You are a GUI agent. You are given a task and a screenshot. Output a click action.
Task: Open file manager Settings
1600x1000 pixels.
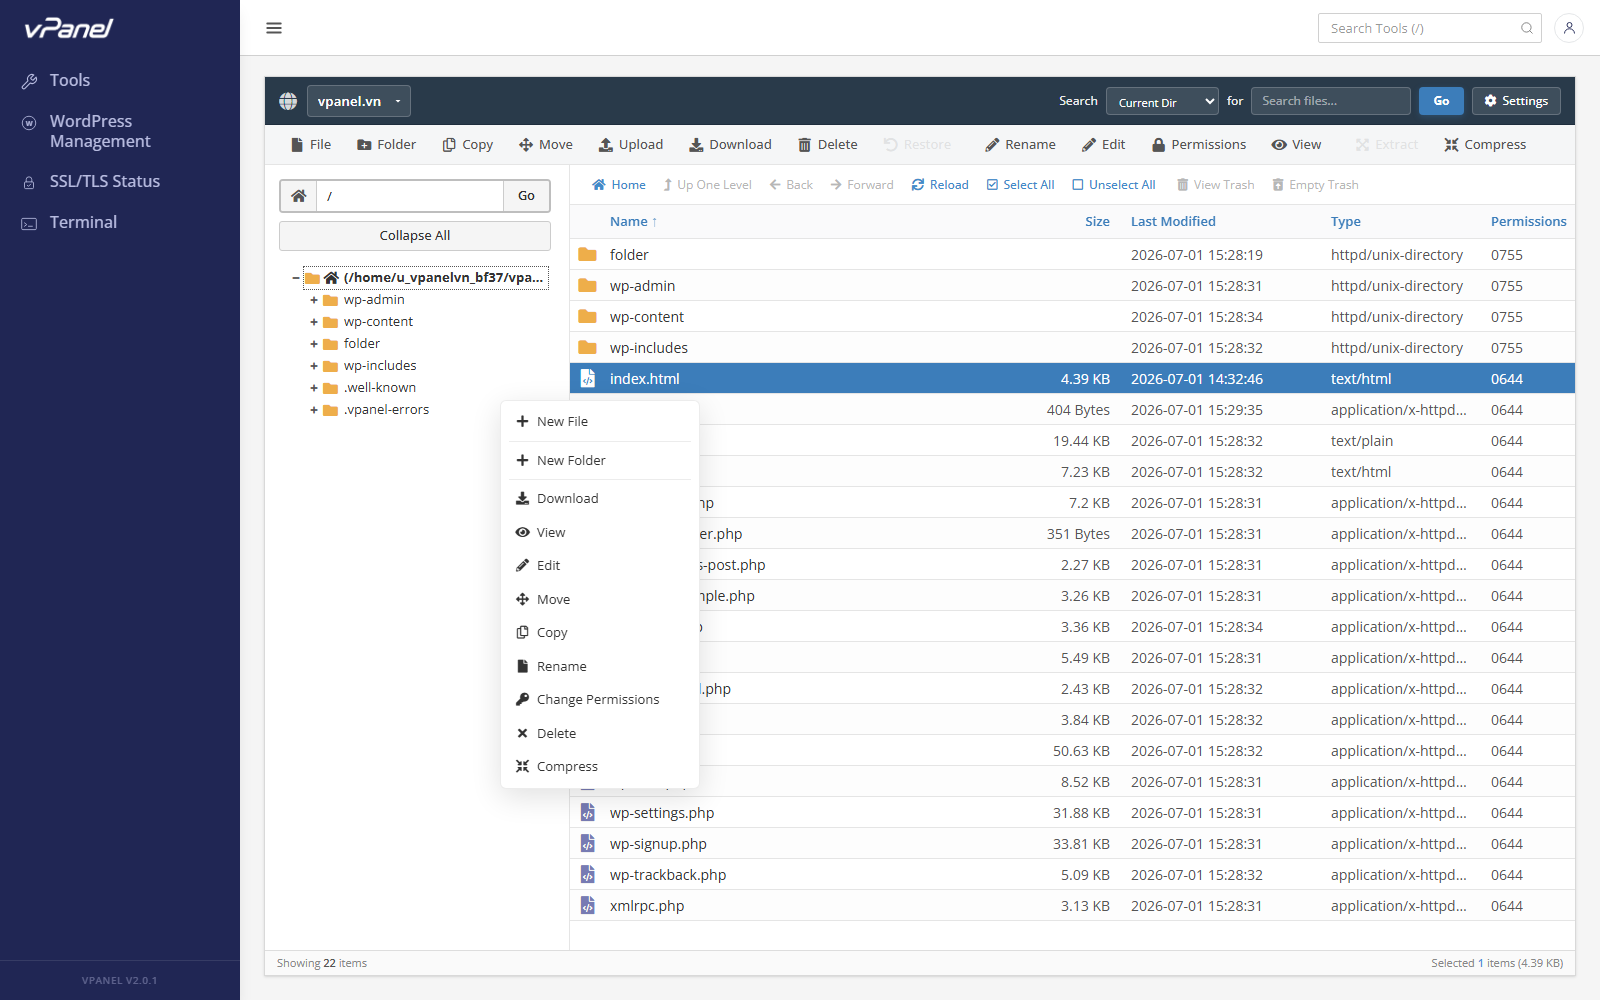tap(1516, 101)
